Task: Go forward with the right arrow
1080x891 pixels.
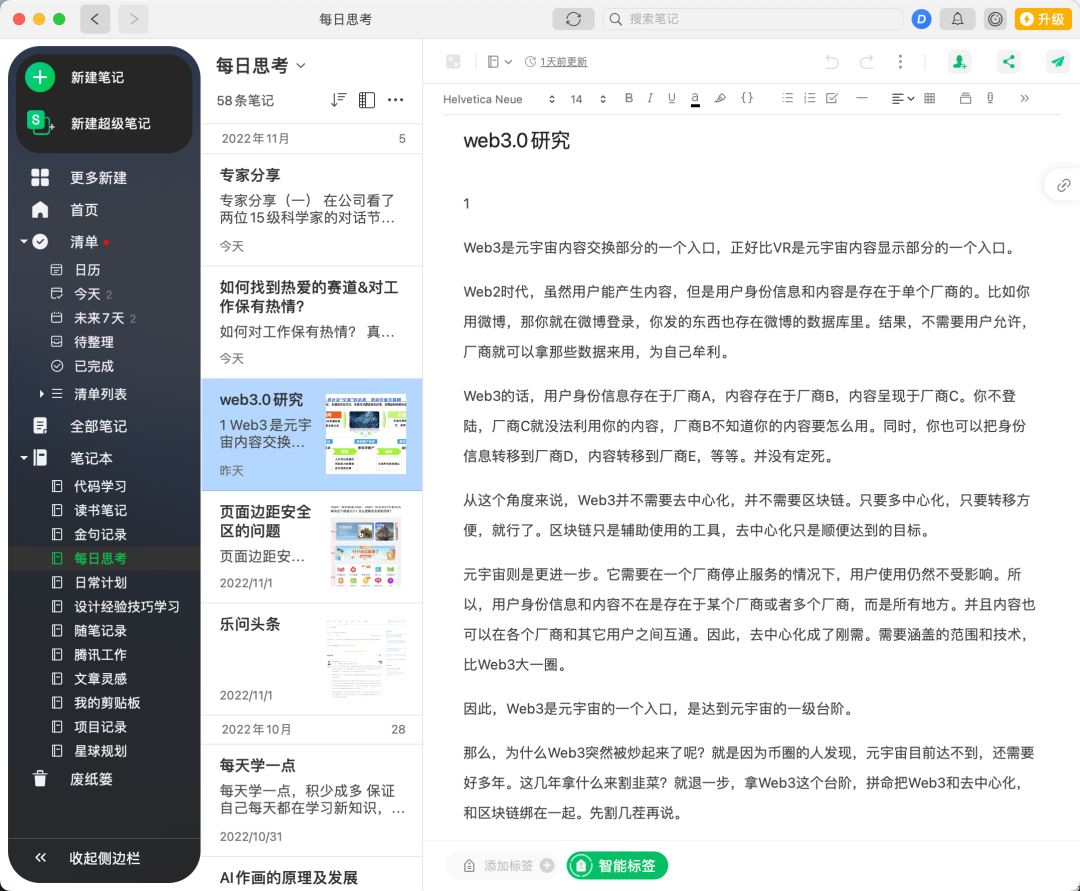Action: 134,19
